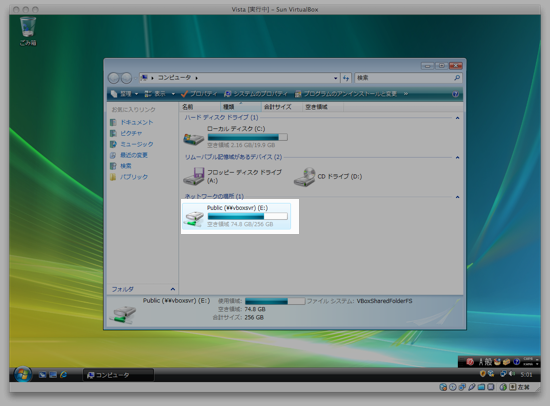Go forward with the Explorer forward arrow
550x406 pixels.
[126, 78]
